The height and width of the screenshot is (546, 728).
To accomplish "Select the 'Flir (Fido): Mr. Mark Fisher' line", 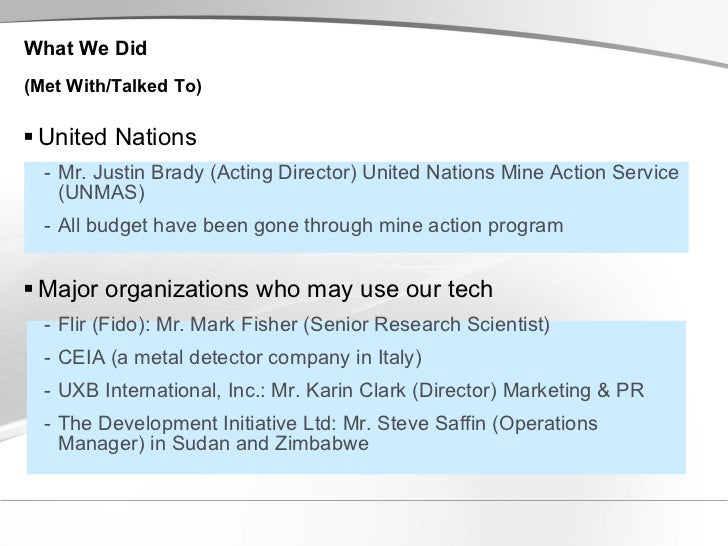I will click(x=303, y=326).
